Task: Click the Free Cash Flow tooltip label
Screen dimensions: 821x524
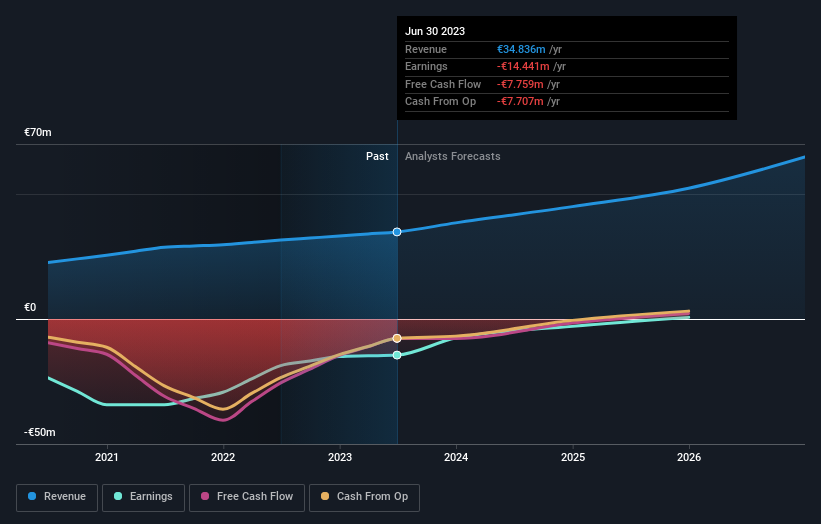Action: 443,84
